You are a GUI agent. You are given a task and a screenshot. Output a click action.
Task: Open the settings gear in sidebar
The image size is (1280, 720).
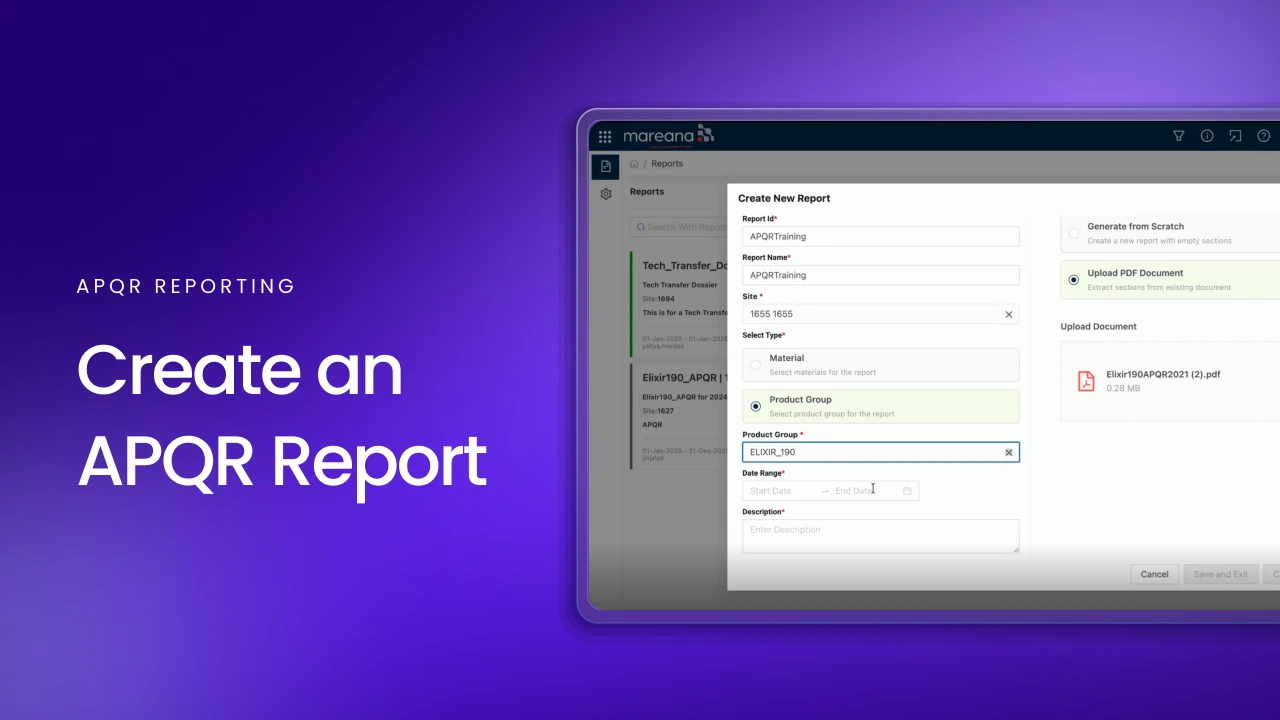606,194
